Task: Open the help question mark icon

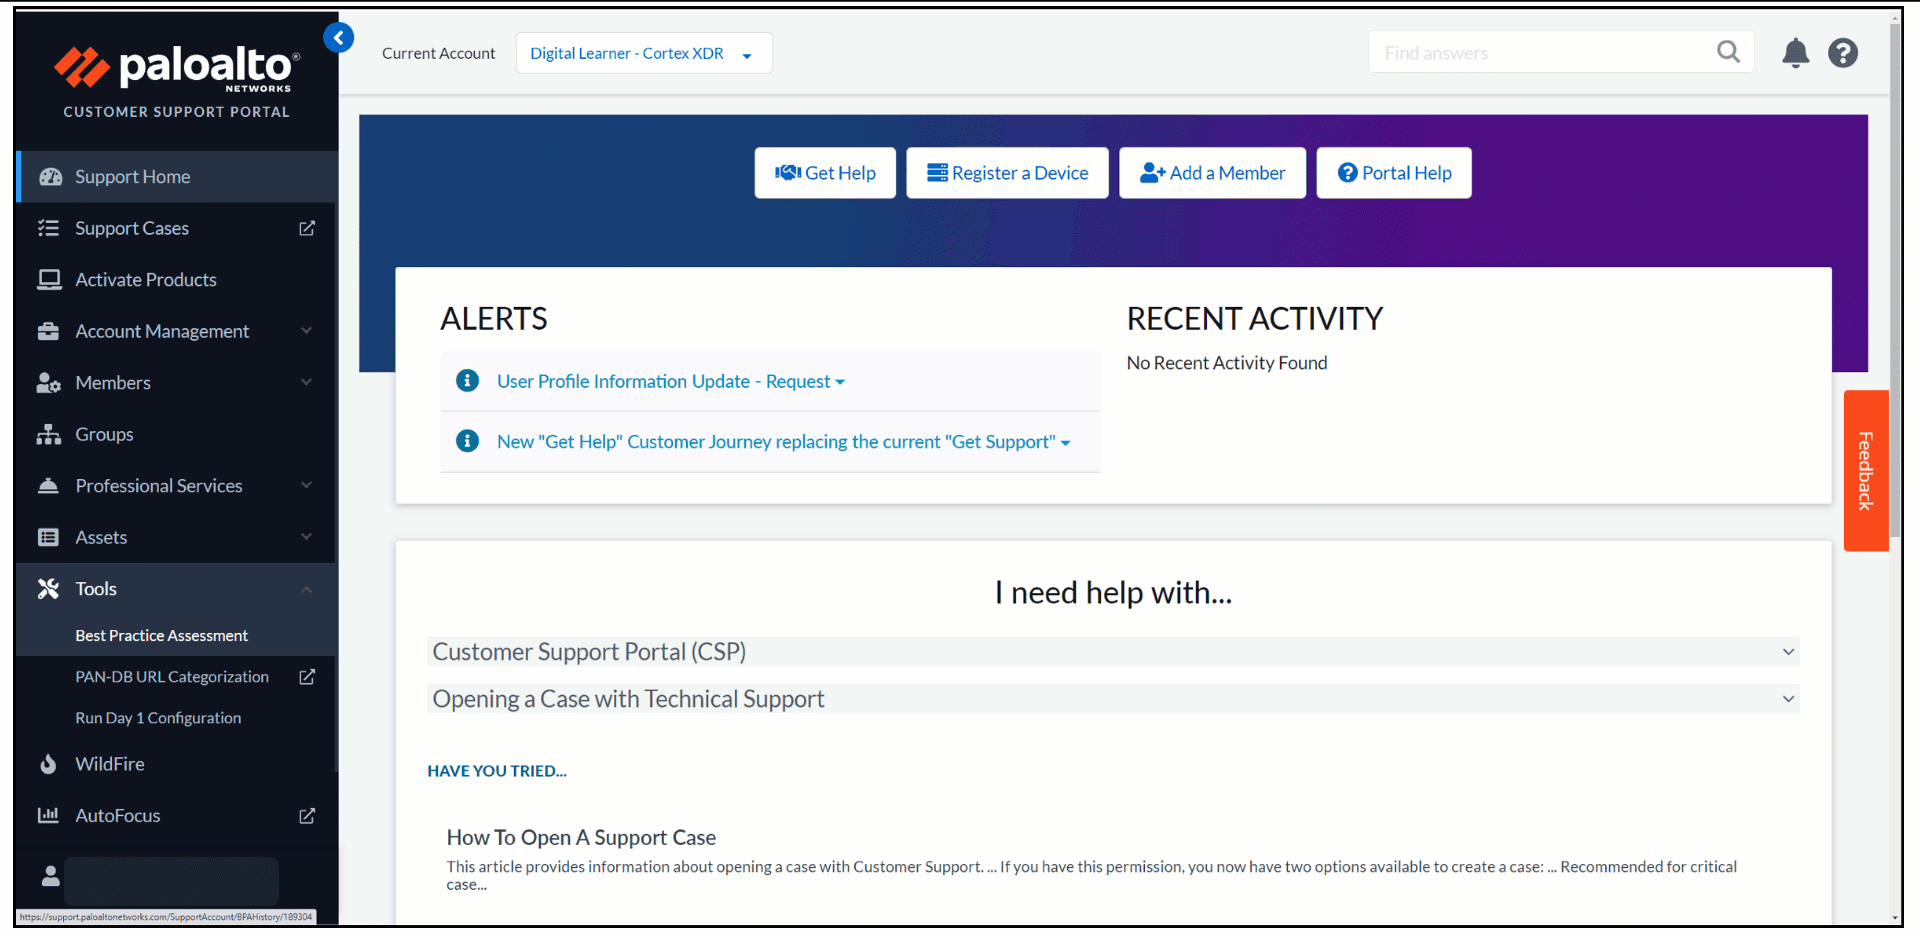Action: coord(1843,53)
